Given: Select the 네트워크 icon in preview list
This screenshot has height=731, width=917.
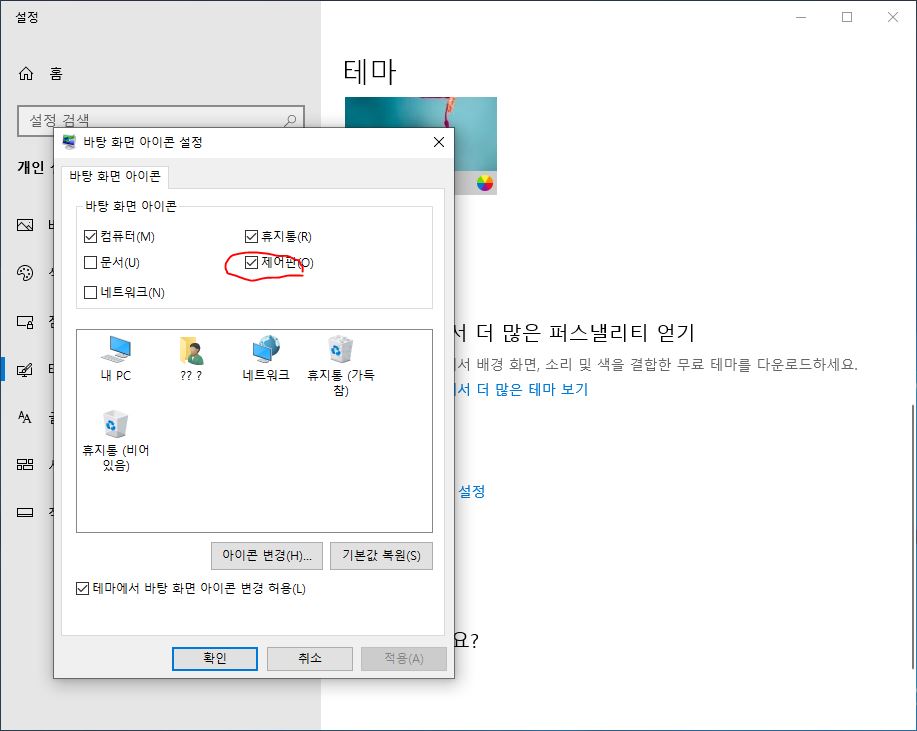Looking at the screenshot, I should click(266, 358).
